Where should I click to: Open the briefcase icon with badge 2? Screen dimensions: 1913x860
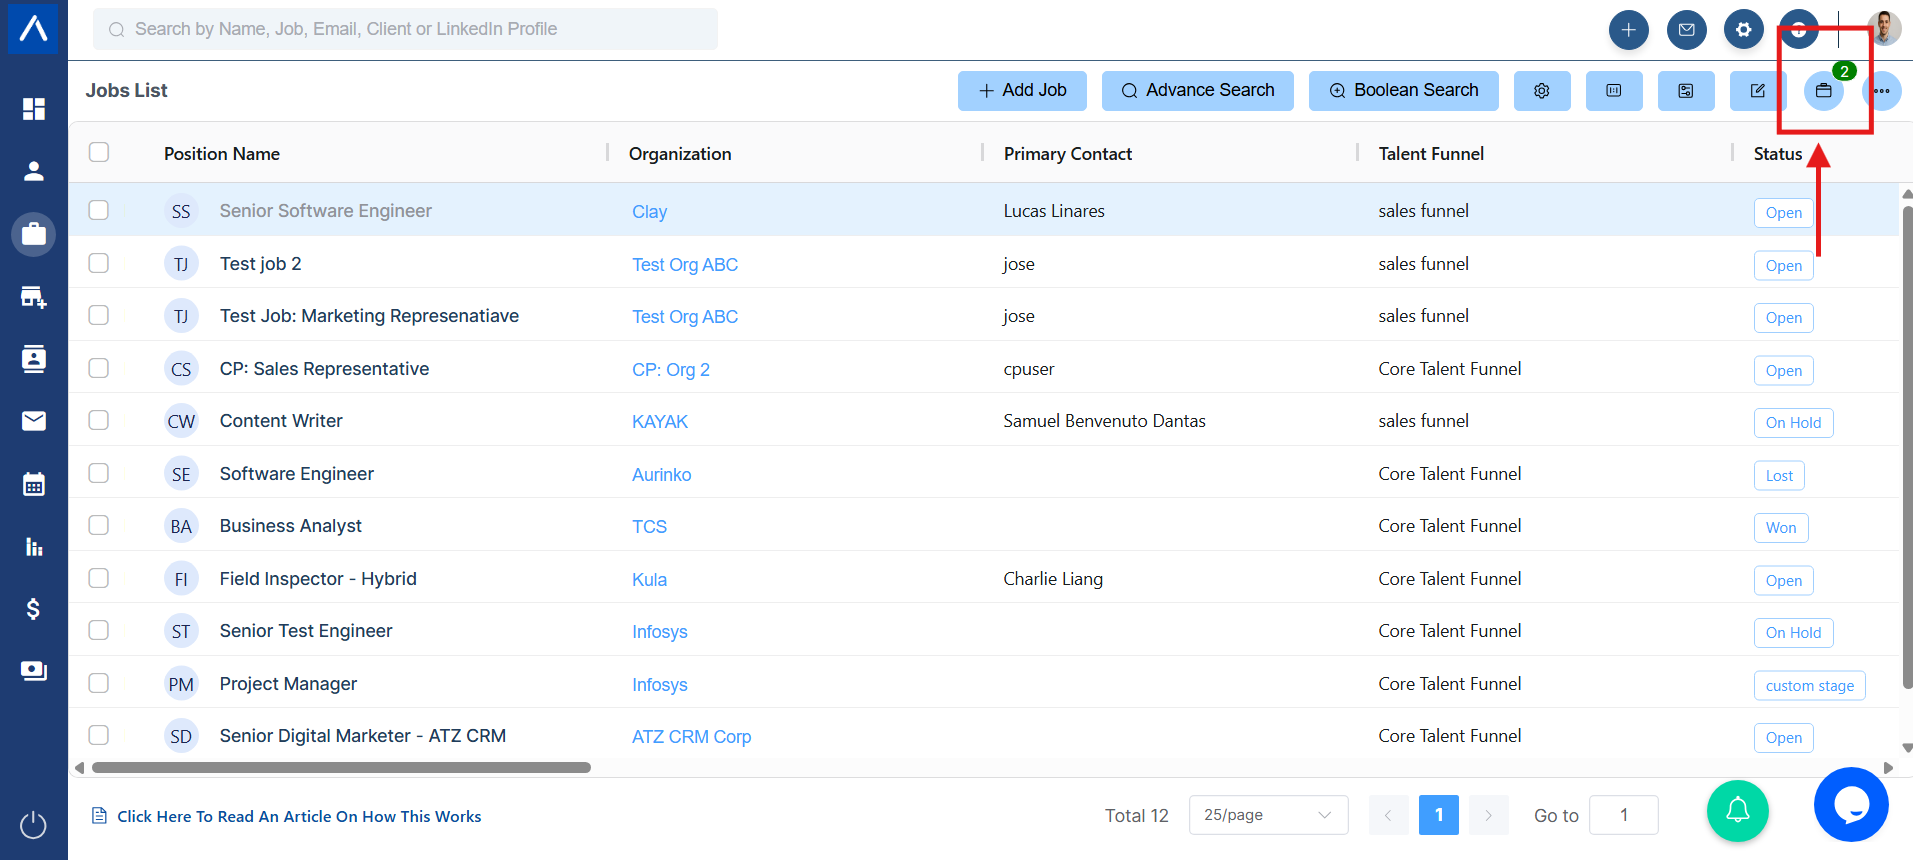(1823, 91)
